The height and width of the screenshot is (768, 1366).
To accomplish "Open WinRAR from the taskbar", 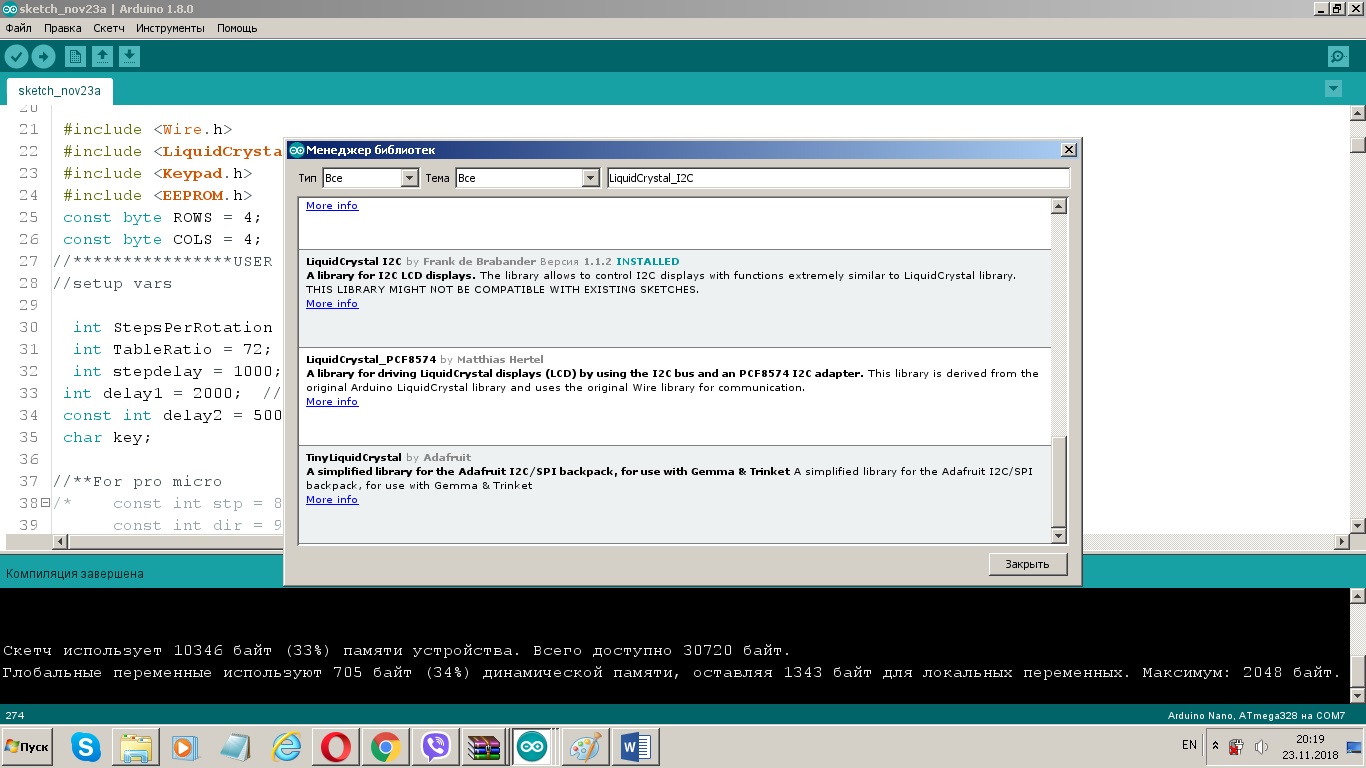I will [x=484, y=747].
